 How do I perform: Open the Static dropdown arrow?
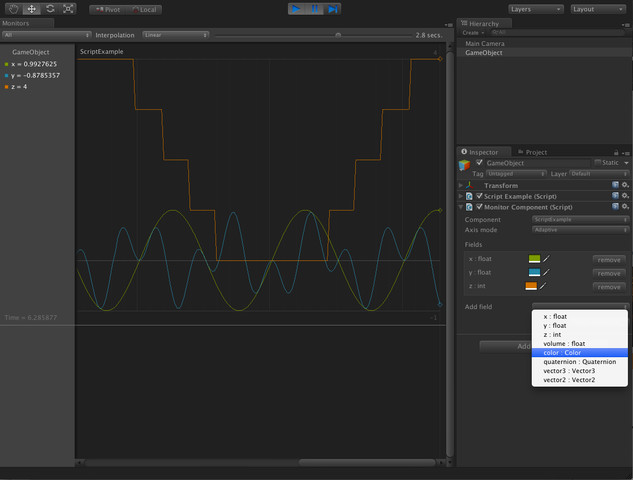click(626, 163)
